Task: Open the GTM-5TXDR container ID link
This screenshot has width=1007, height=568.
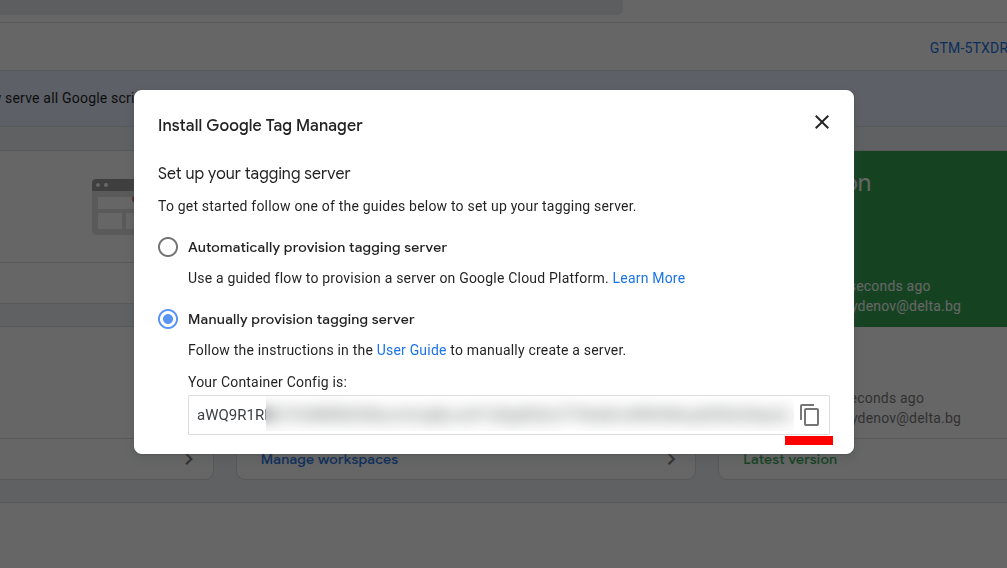Action: pos(967,48)
